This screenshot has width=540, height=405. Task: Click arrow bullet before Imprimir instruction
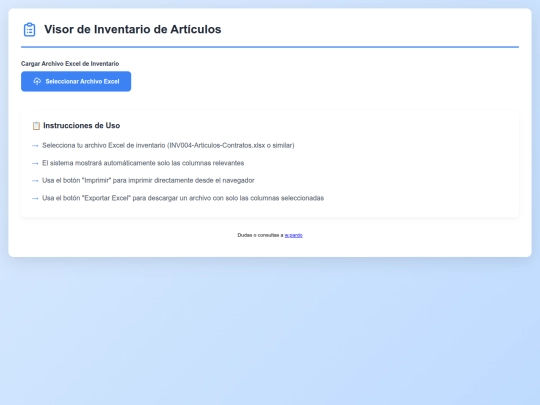35,181
